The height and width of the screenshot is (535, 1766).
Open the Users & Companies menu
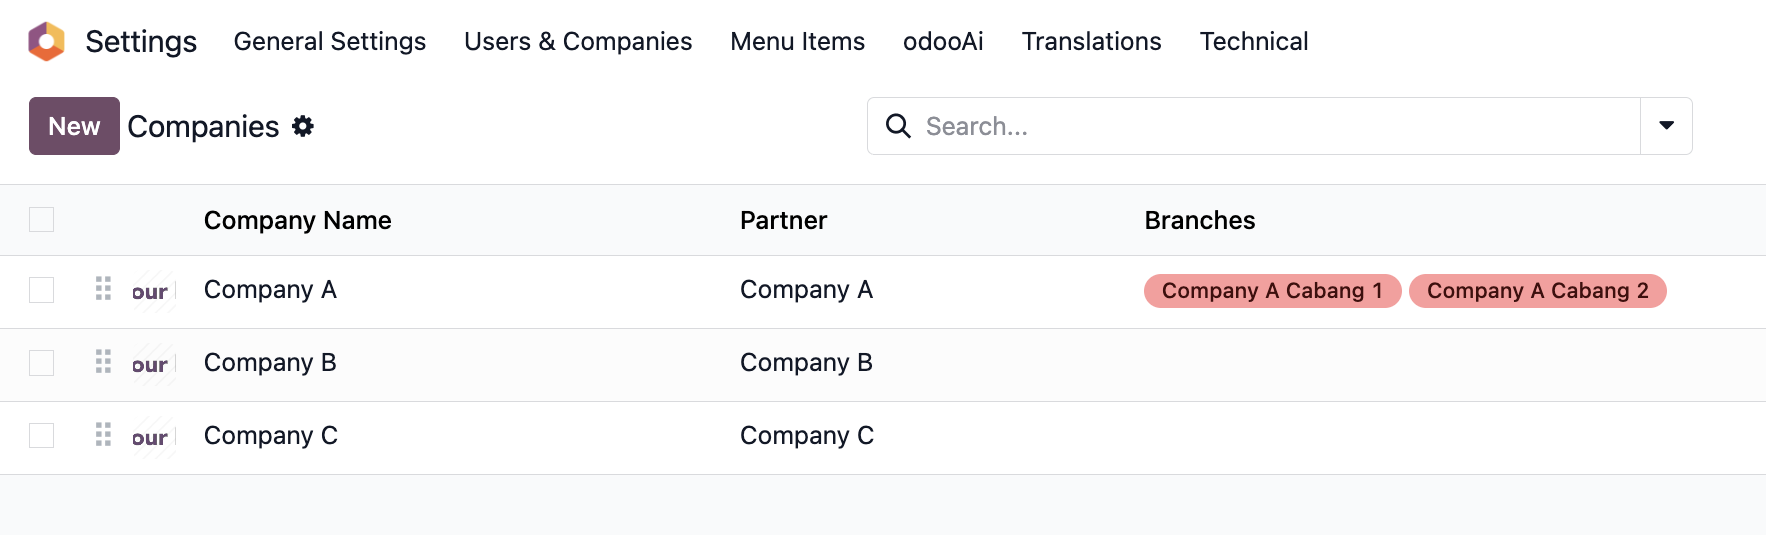pyautogui.click(x=577, y=41)
